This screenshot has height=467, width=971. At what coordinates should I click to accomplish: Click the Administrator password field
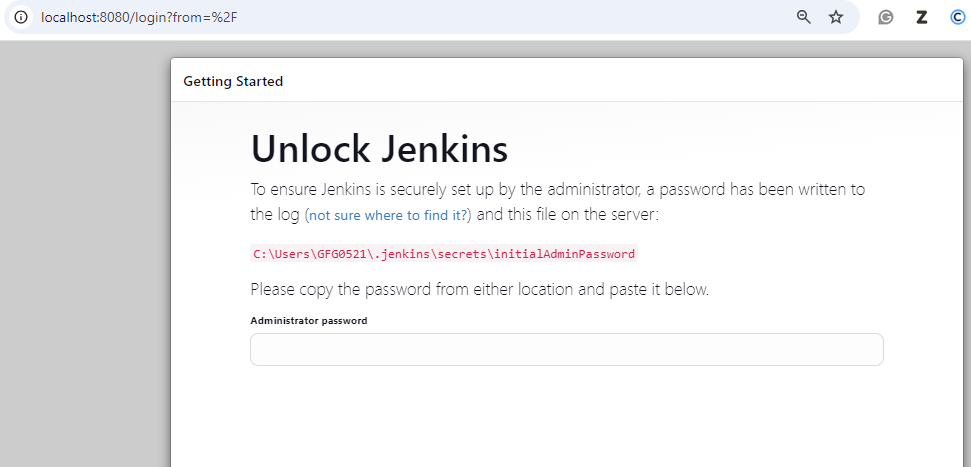[x=566, y=350]
